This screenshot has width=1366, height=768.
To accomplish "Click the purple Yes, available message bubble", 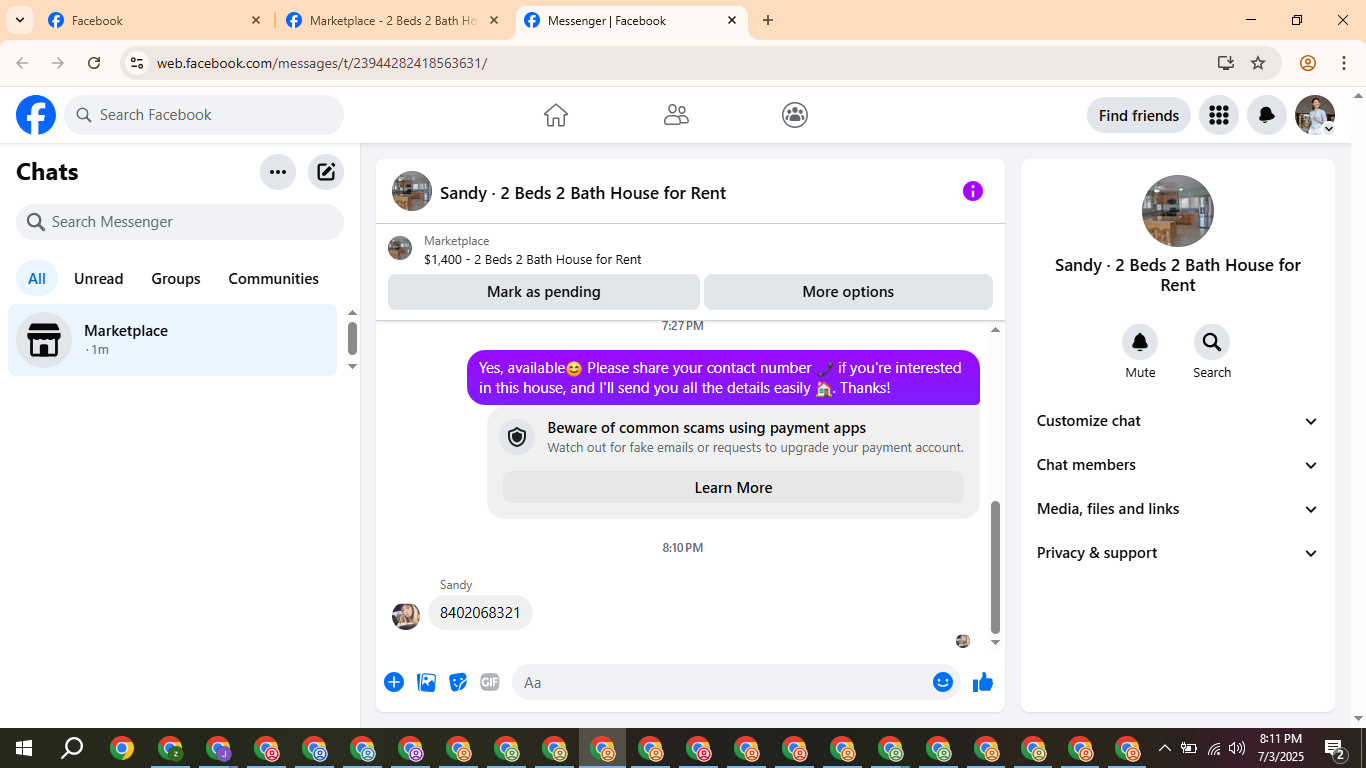I will click(x=723, y=378).
